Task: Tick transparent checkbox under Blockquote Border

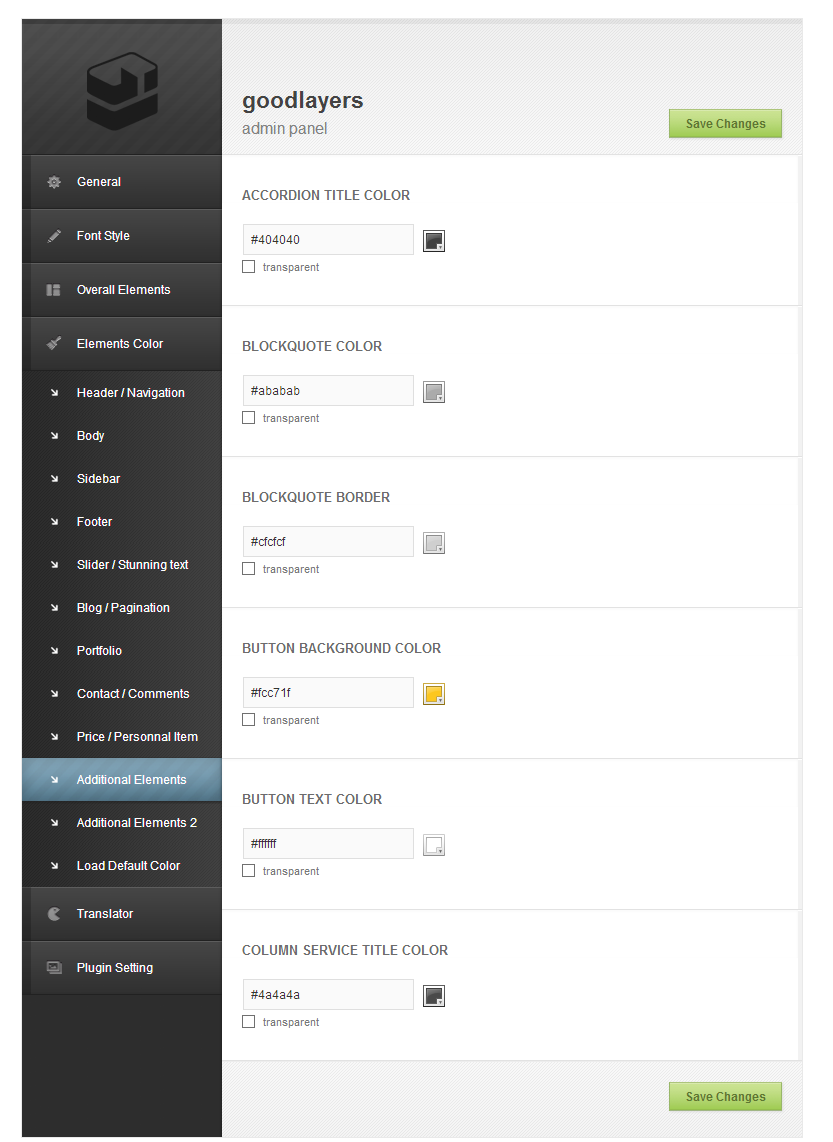Action: pos(249,569)
